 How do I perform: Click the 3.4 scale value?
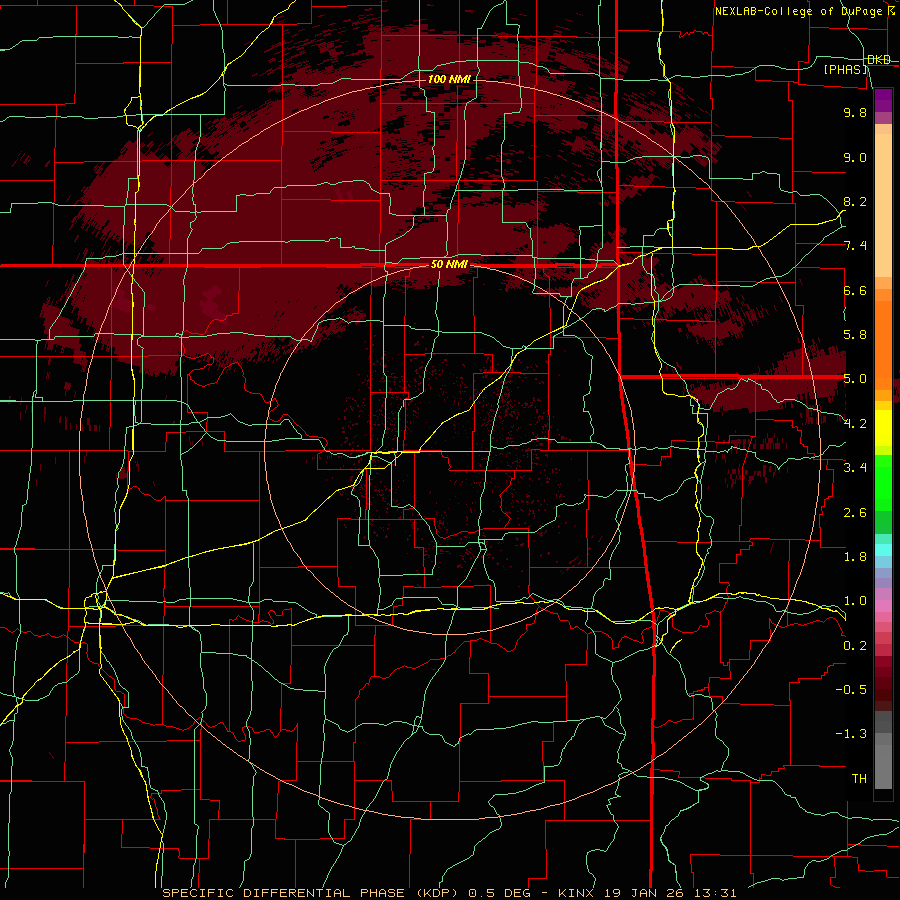[x=855, y=468]
